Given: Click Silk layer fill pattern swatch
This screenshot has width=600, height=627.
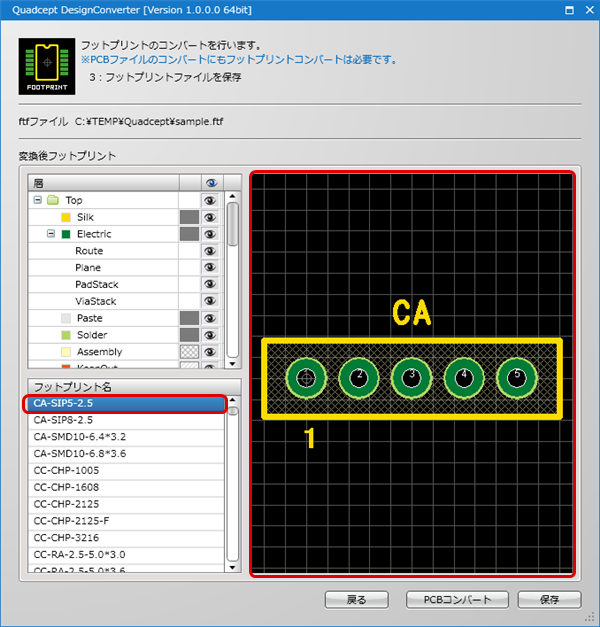Looking at the screenshot, I should [x=189, y=217].
